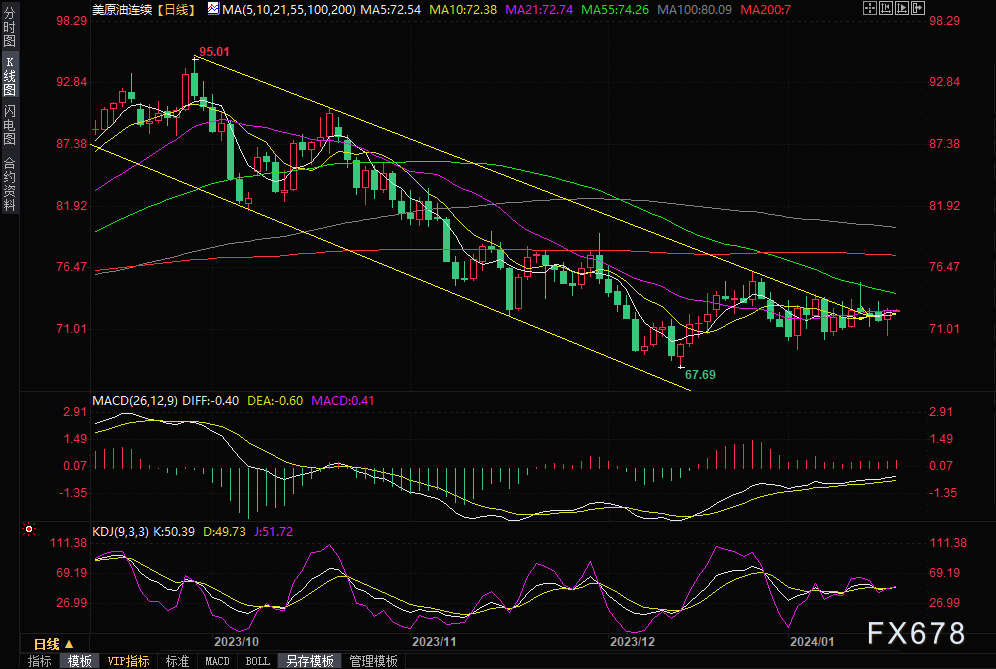Click the red sun icon beside KDJ

[29, 529]
